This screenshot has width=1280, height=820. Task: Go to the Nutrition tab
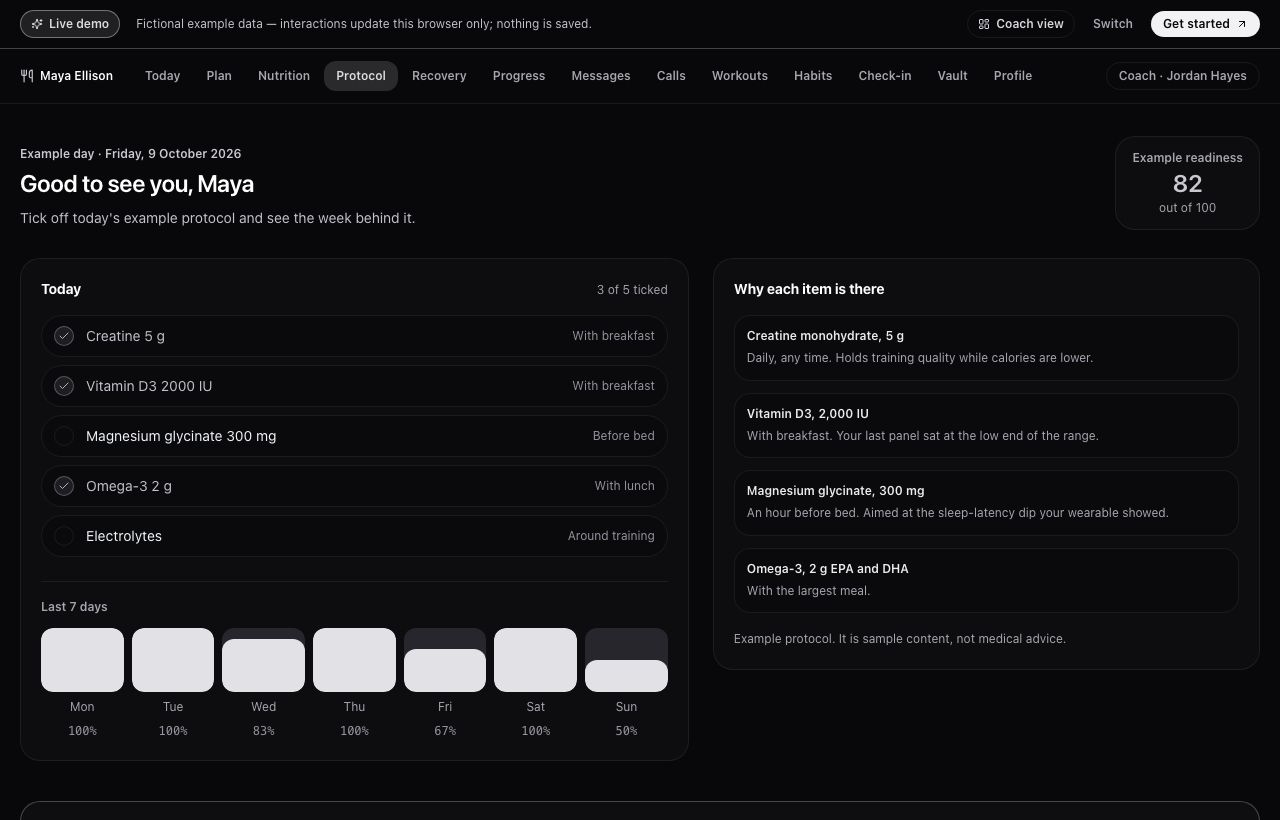[x=284, y=76]
